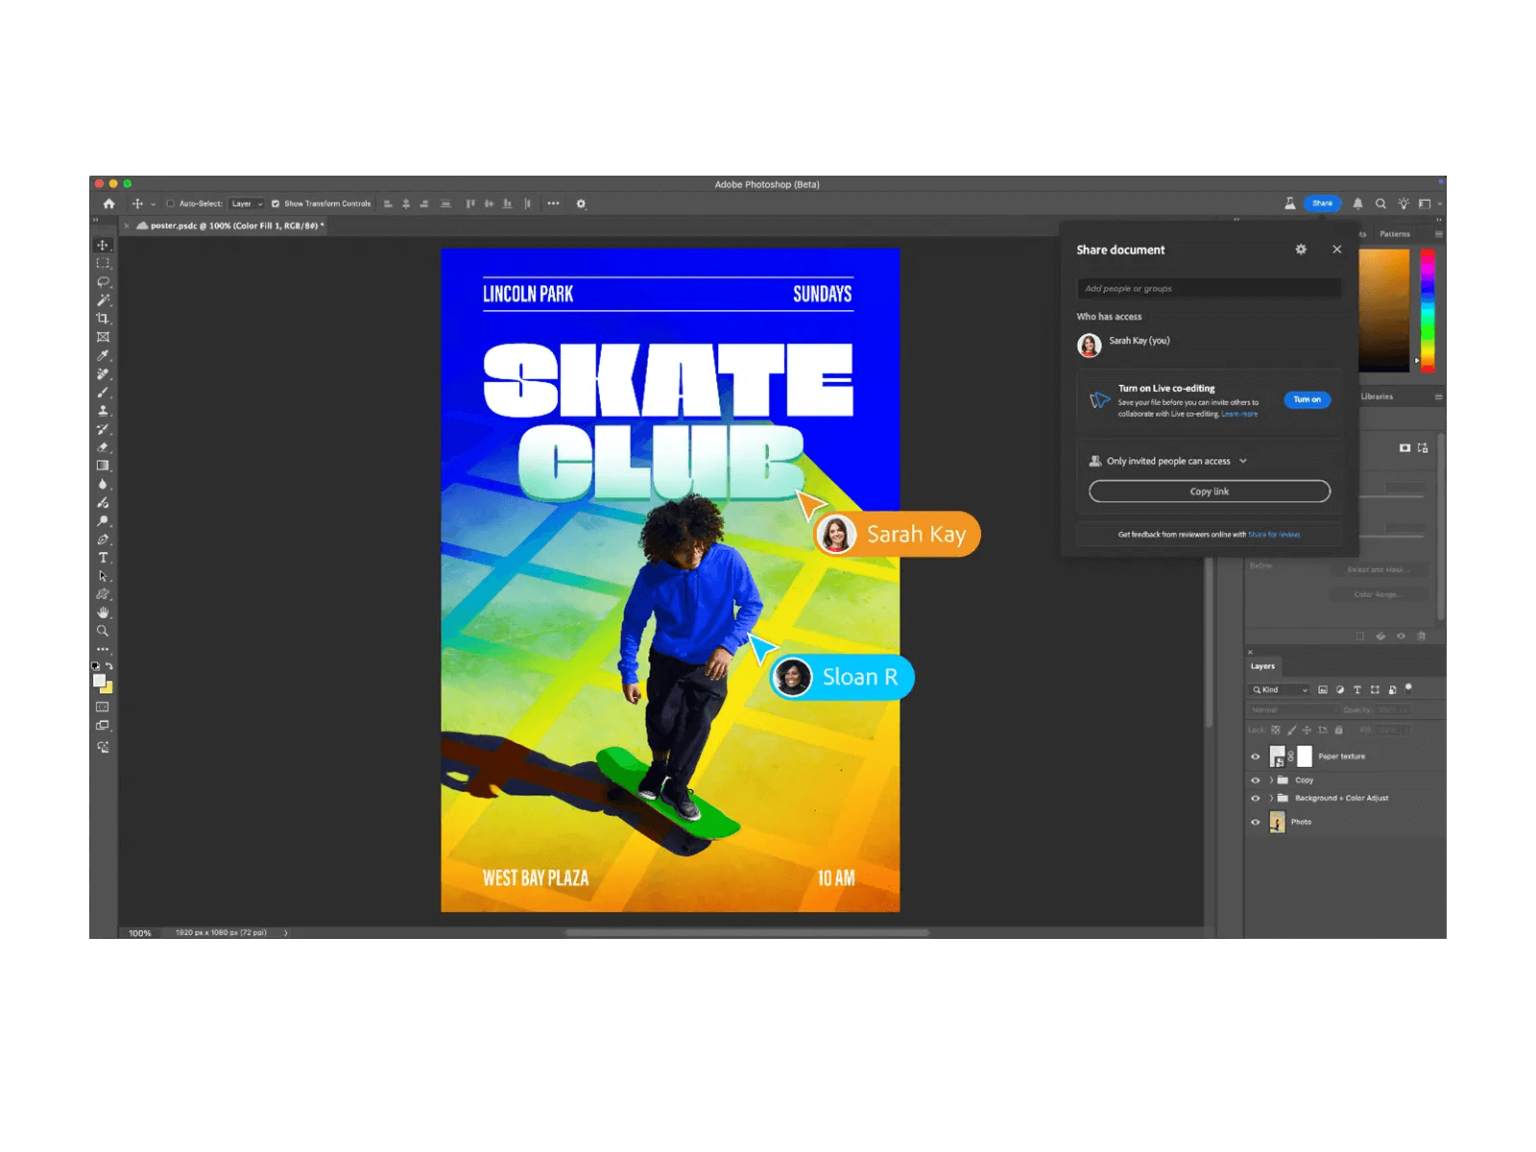Open Share document settings gear

pos(1301,250)
